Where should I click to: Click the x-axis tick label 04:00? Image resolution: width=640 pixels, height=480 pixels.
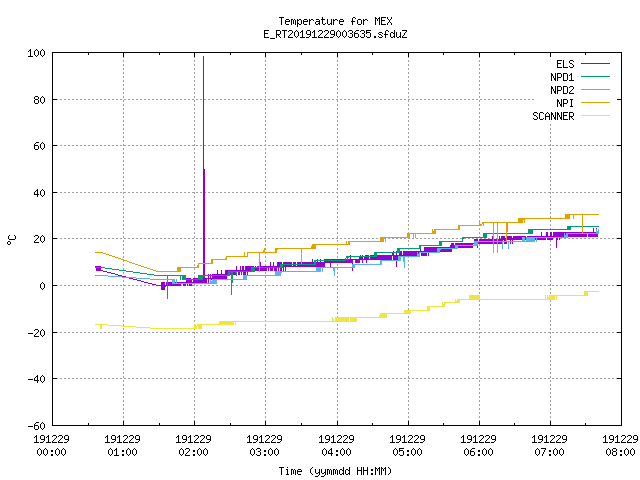tap(336, 452)
